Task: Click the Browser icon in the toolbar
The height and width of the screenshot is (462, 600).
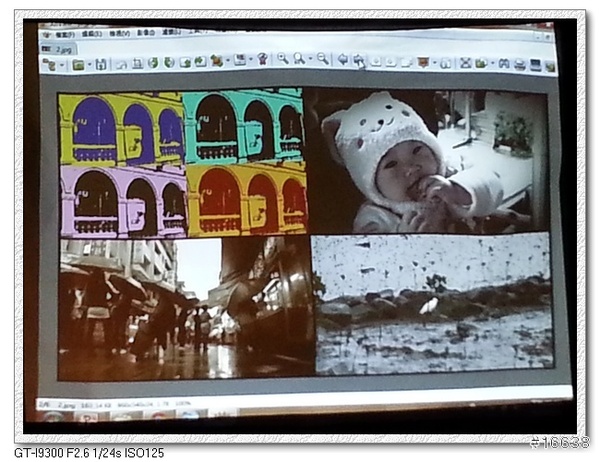Action: (x=48, y=65)
